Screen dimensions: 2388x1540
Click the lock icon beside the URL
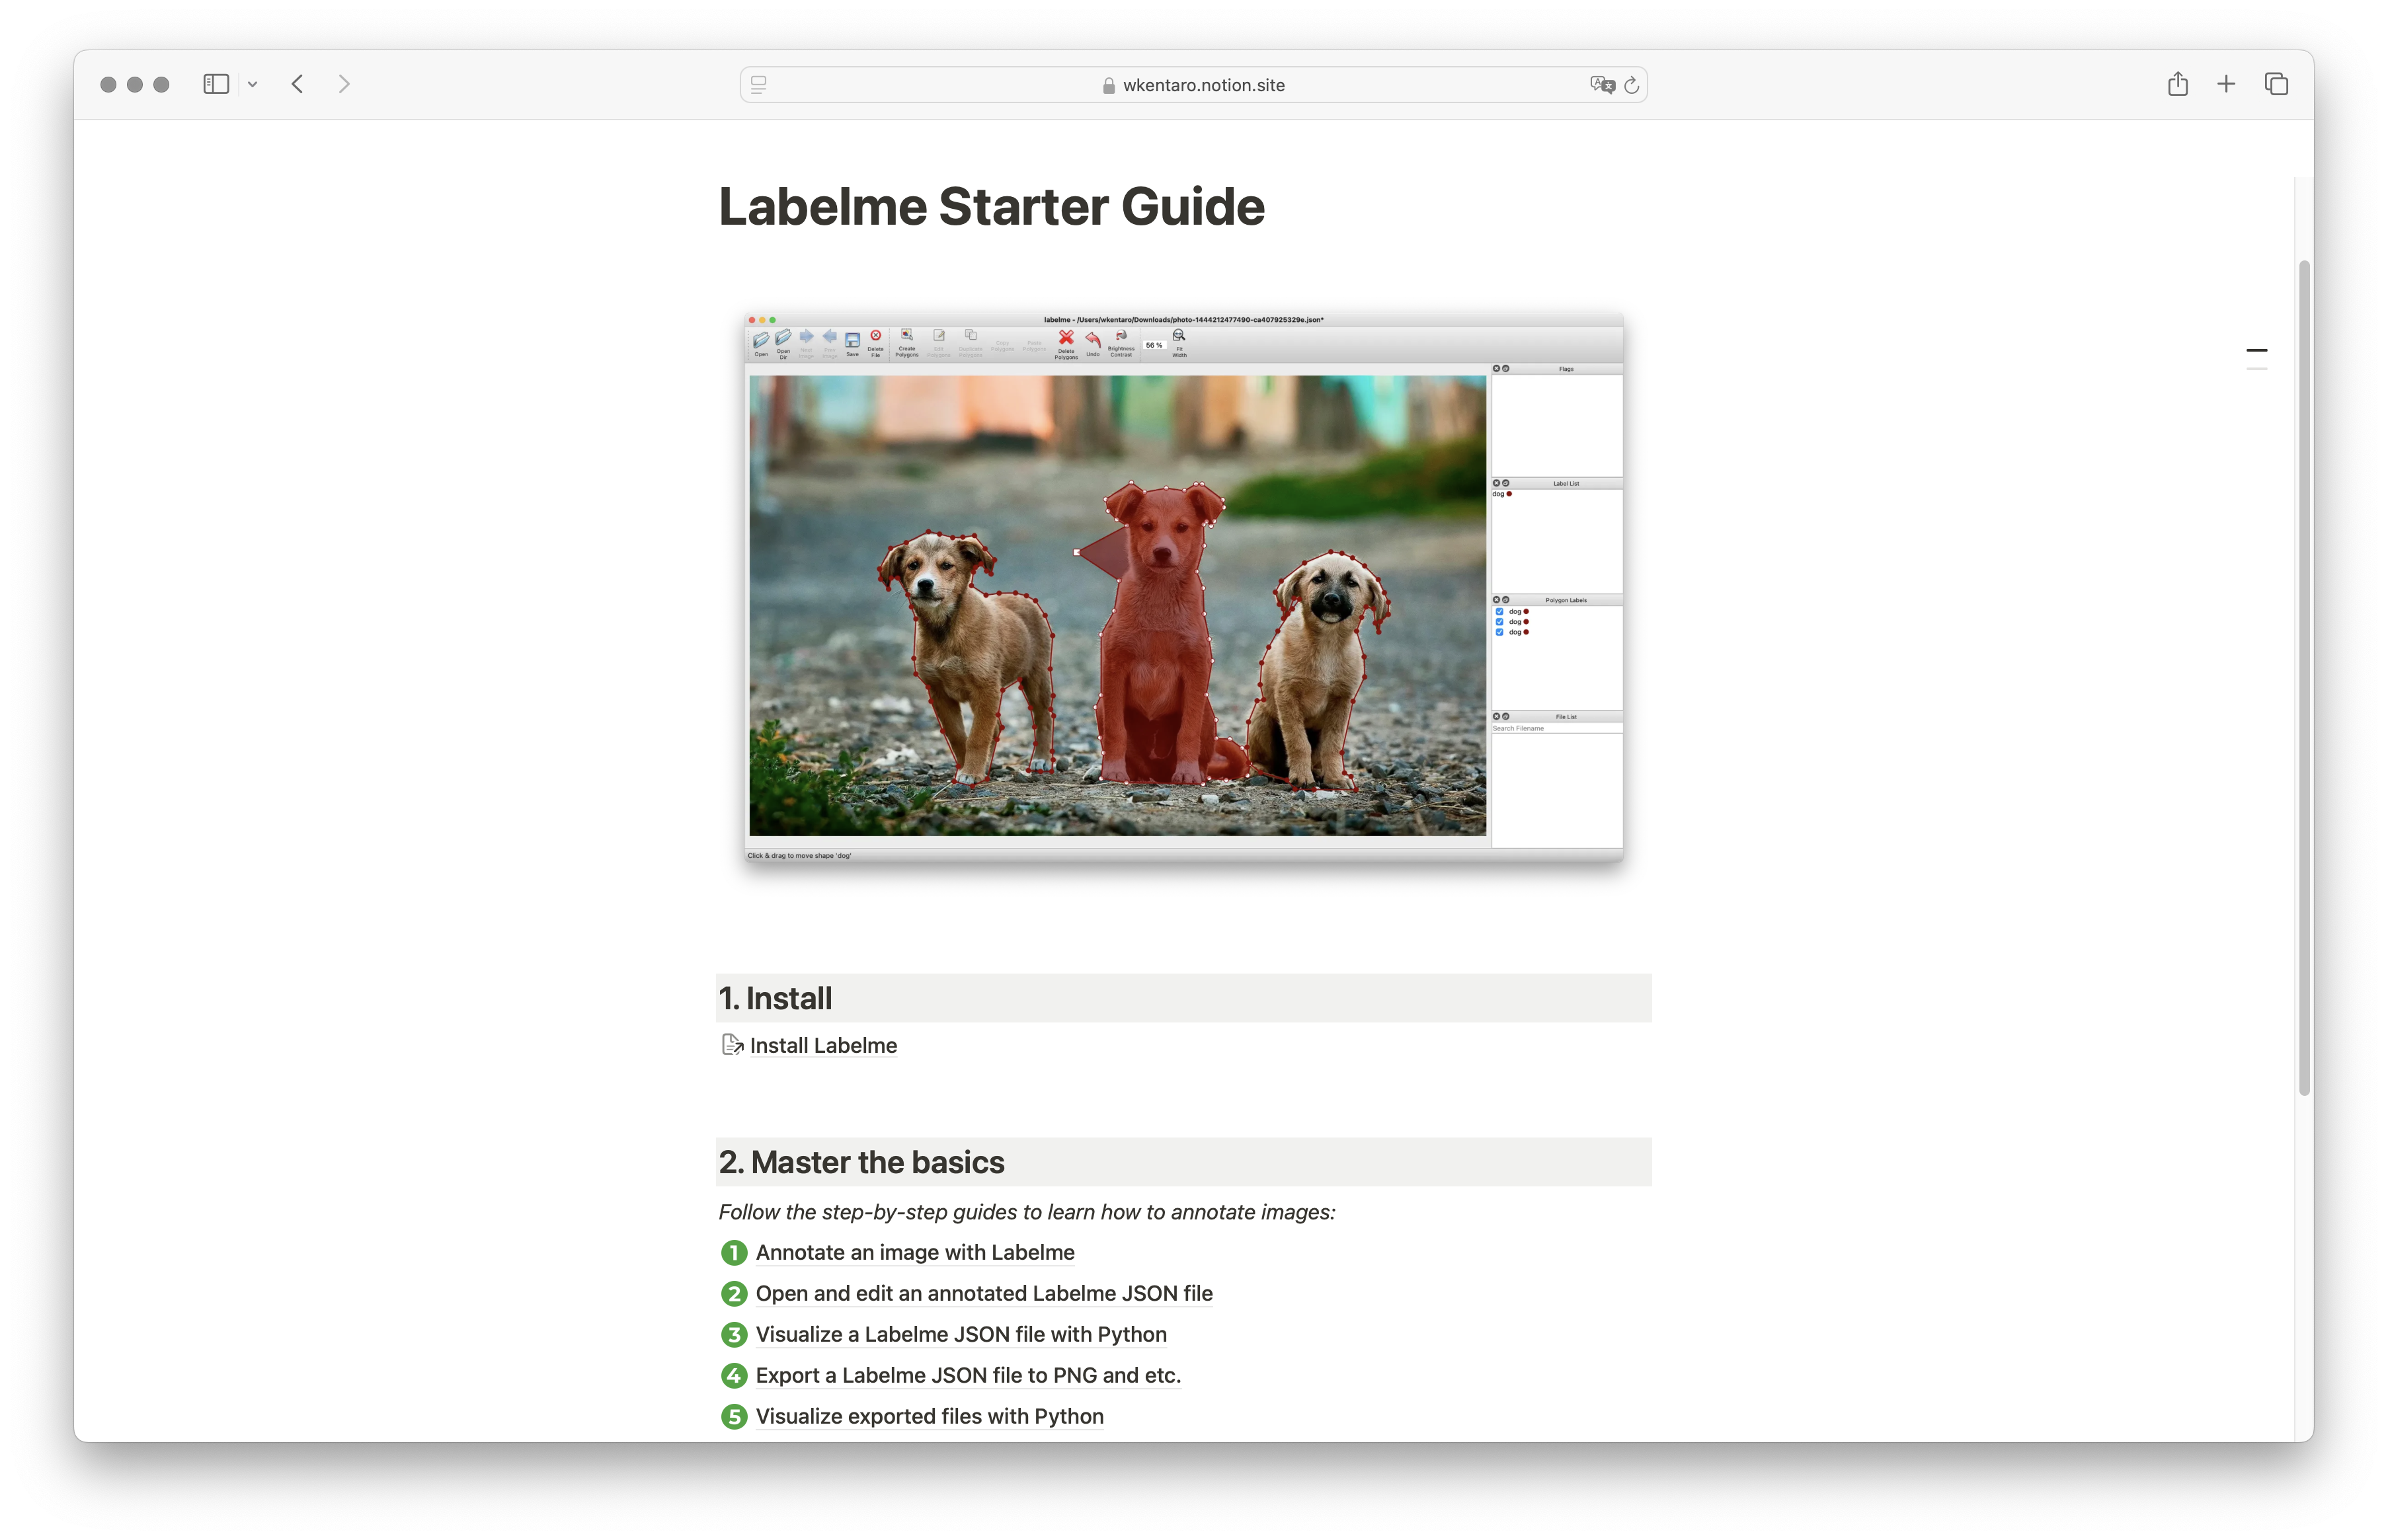(1108, 86)
